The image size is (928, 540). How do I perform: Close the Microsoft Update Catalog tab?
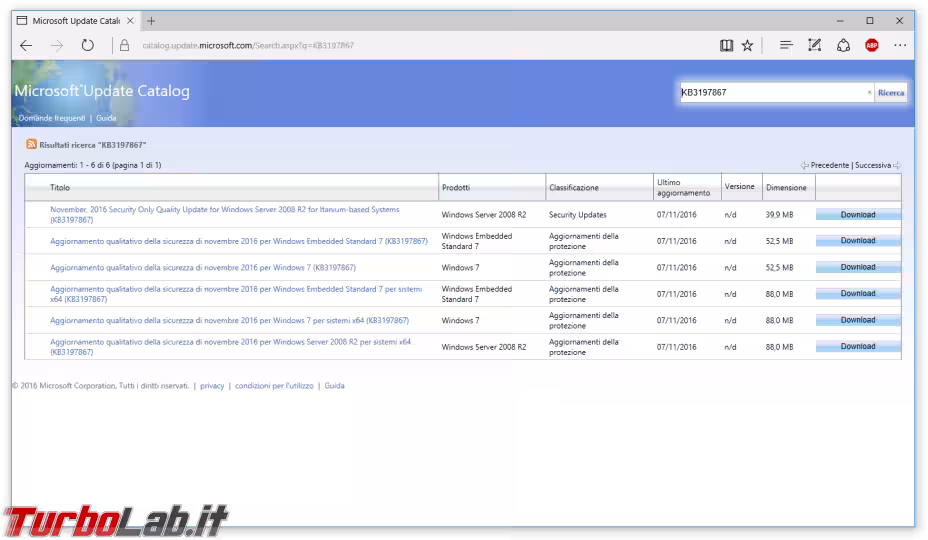click(130, 21)
